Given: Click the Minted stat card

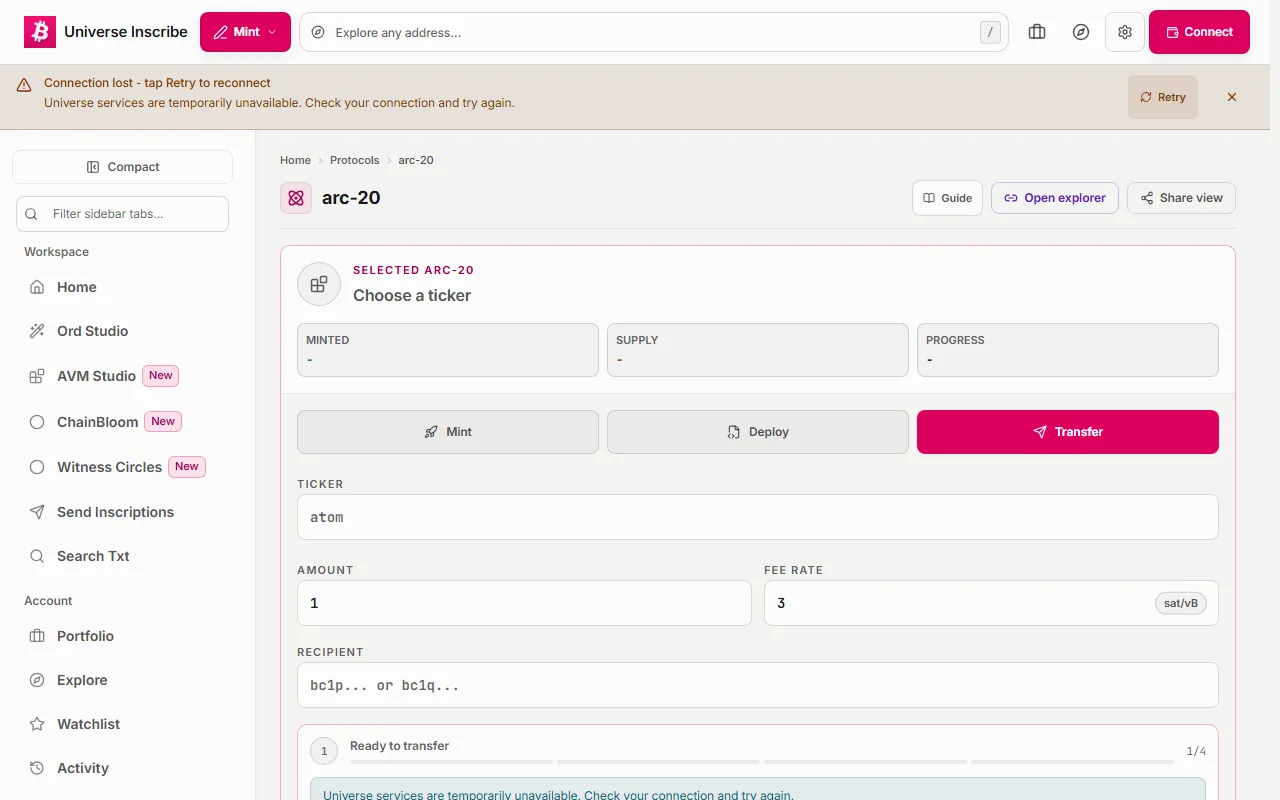Looking at the screenshot, I should coord(448,350).
